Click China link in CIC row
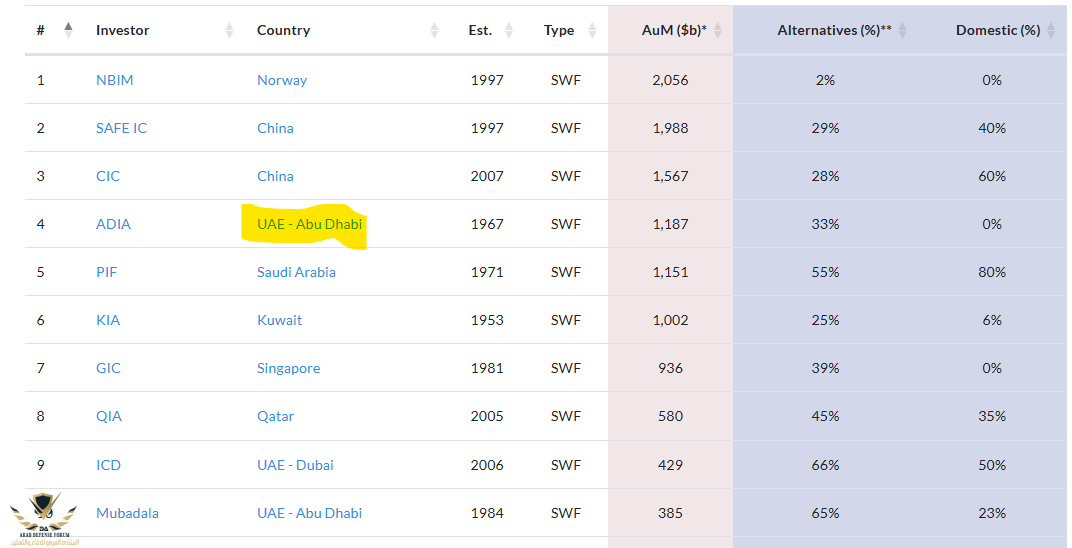The image size is (1072, 548). click(275, 176)
